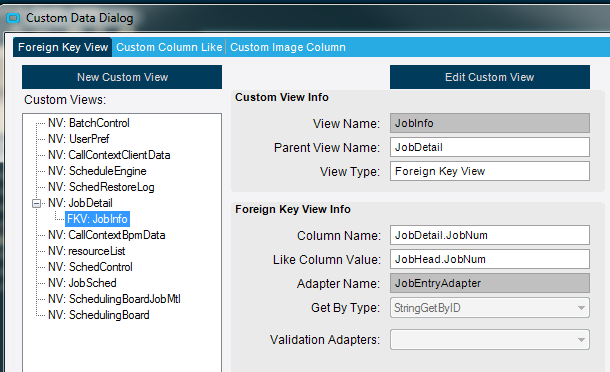Open the Validation Adapters dropdown
The width and height of the screenshot is (610, 372).
point(490,340)
